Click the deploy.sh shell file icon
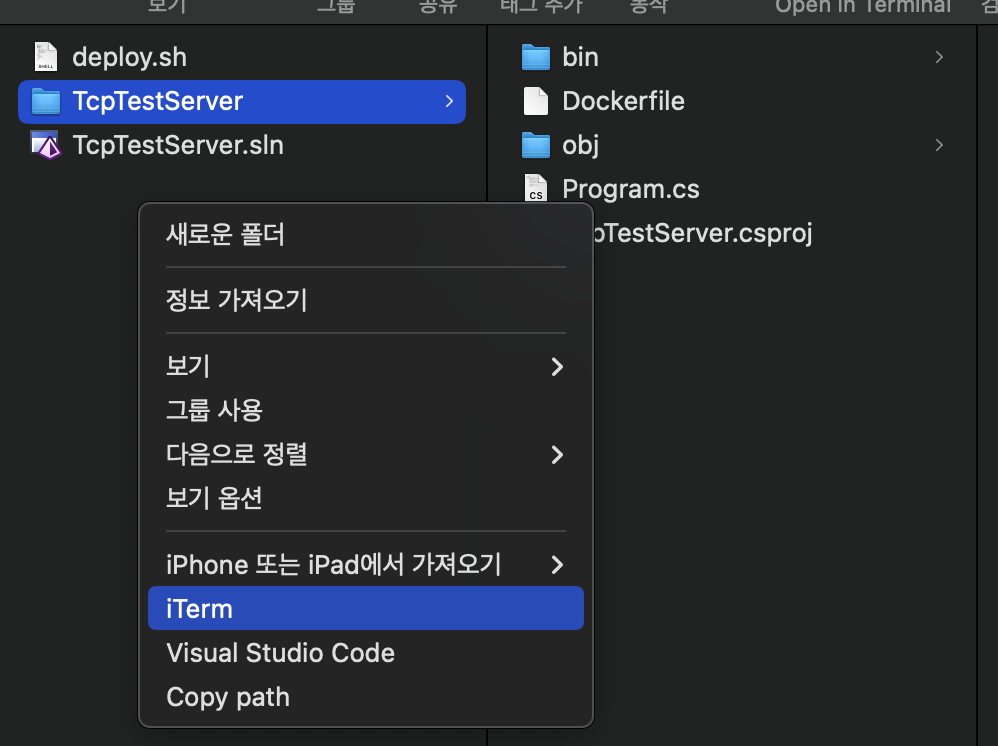Screen dimensions: 998x746 [46, 57]
